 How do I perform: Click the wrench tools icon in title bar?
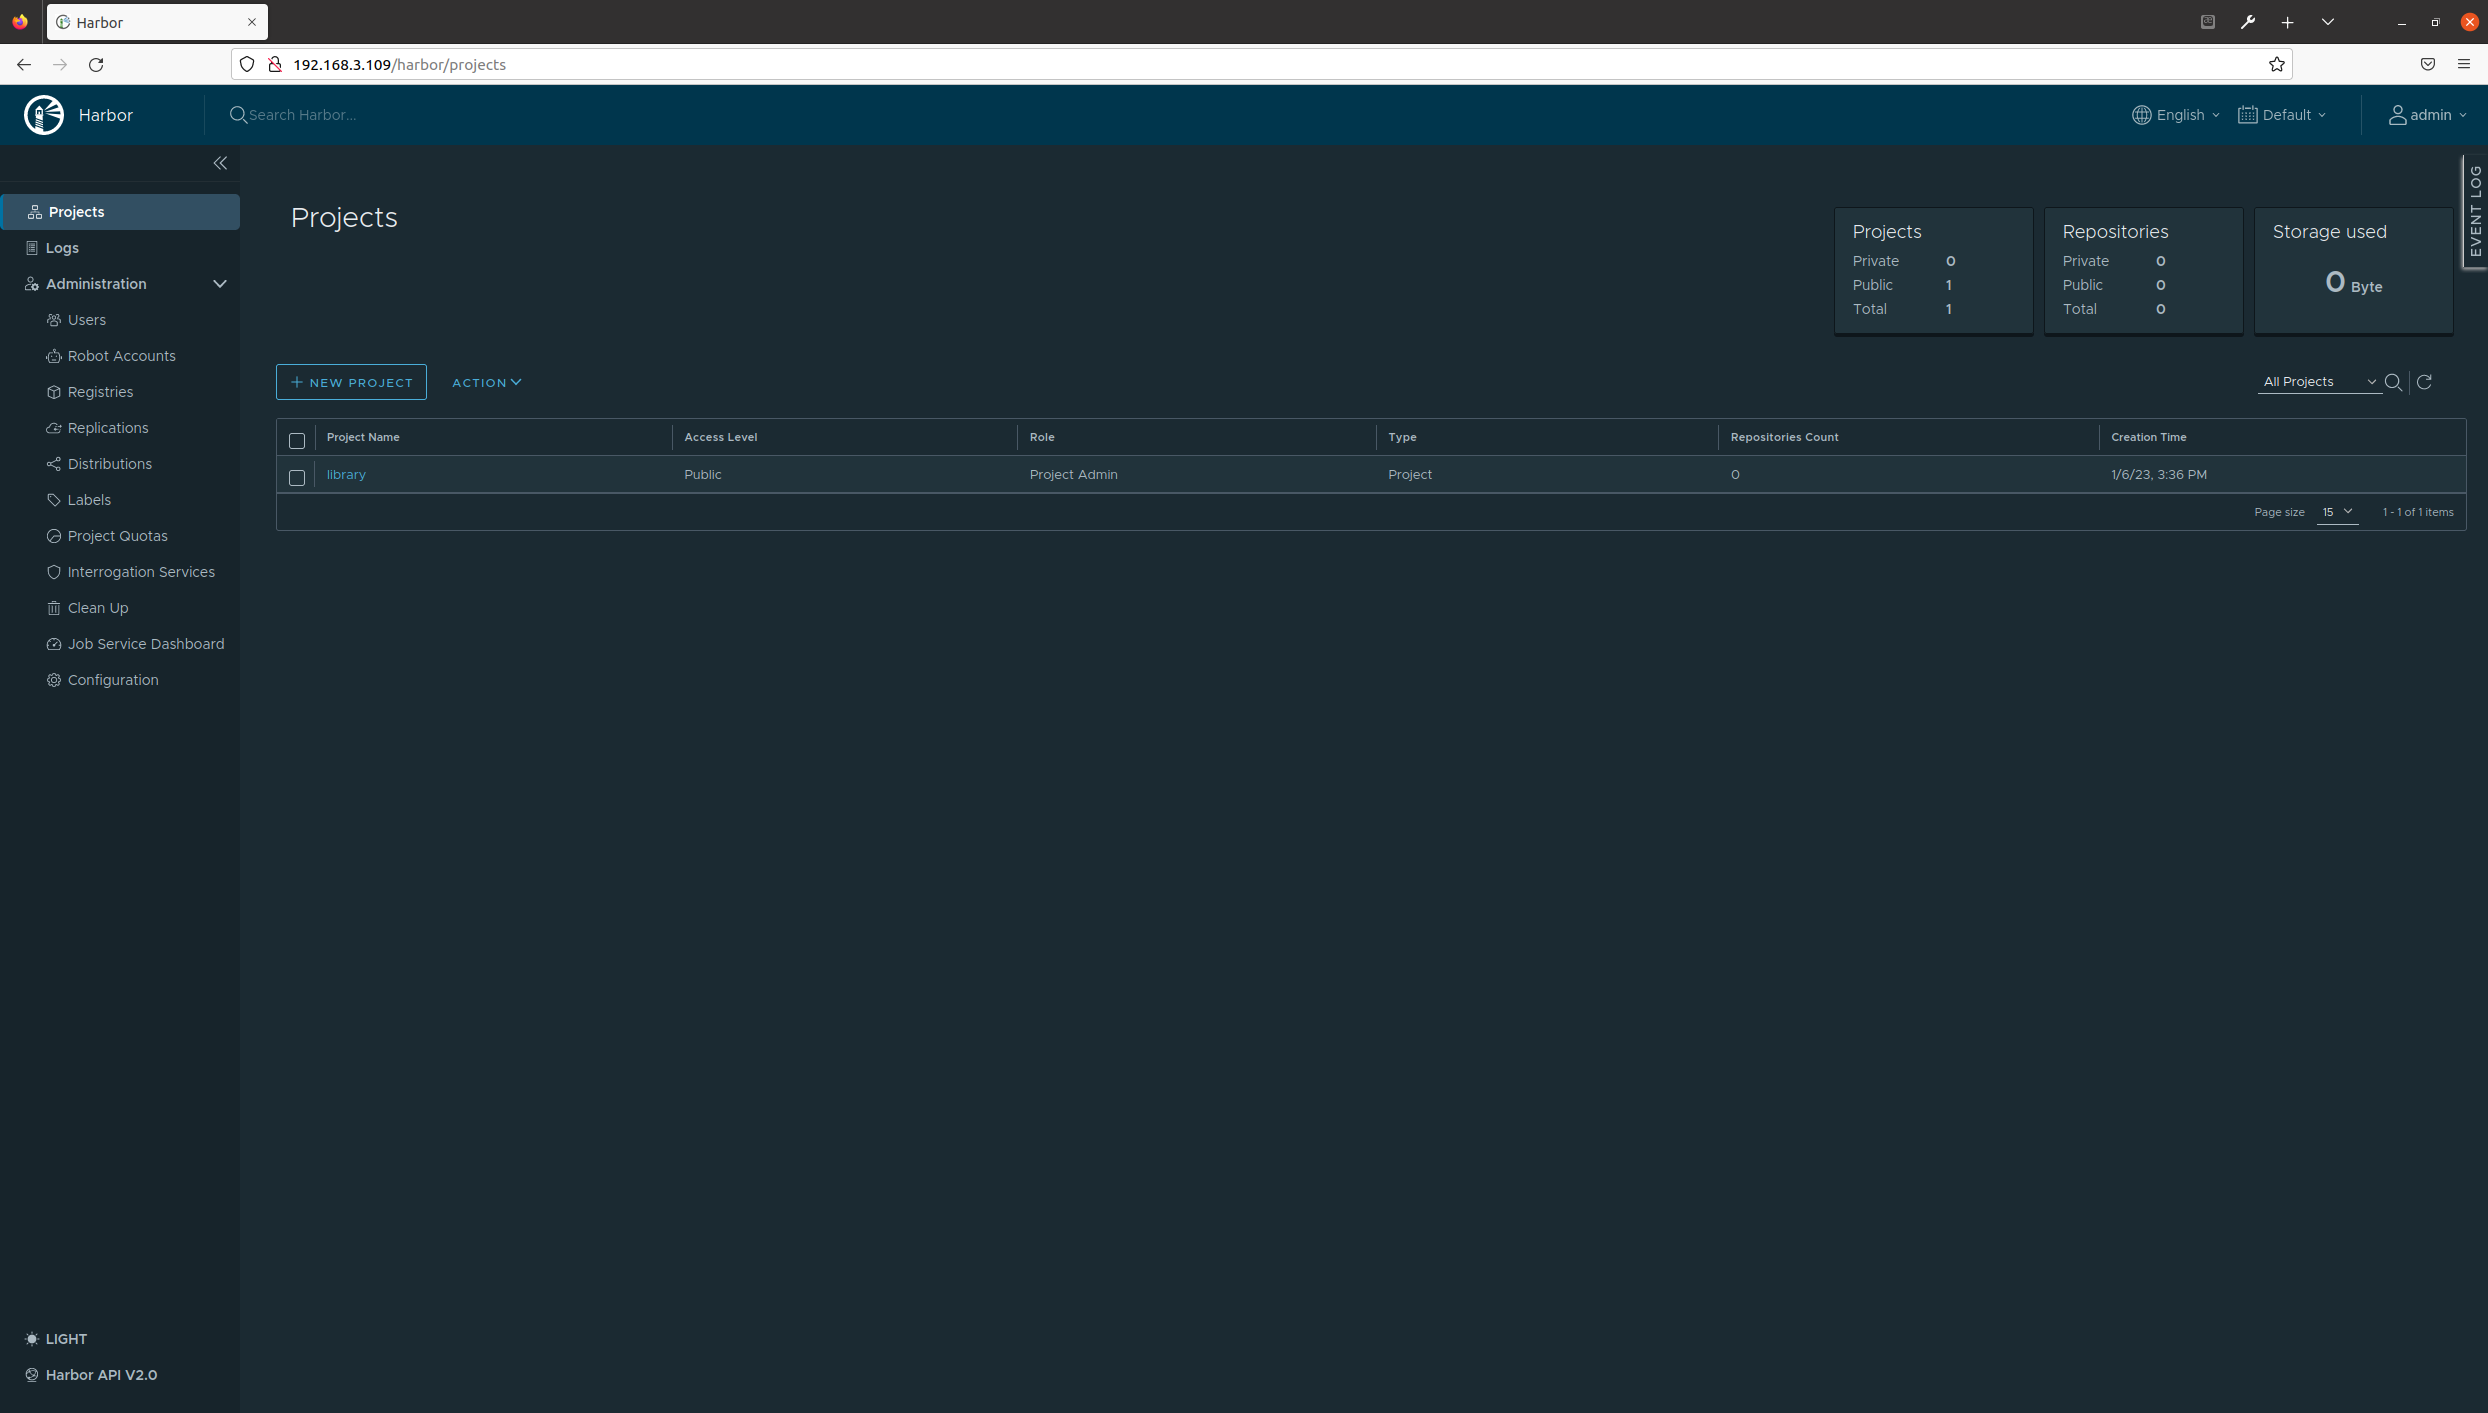click(2248, 22)
